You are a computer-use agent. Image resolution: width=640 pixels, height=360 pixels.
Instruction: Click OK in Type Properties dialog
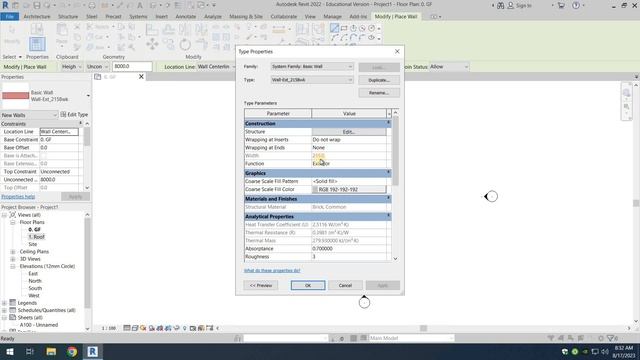click(308, 285)
